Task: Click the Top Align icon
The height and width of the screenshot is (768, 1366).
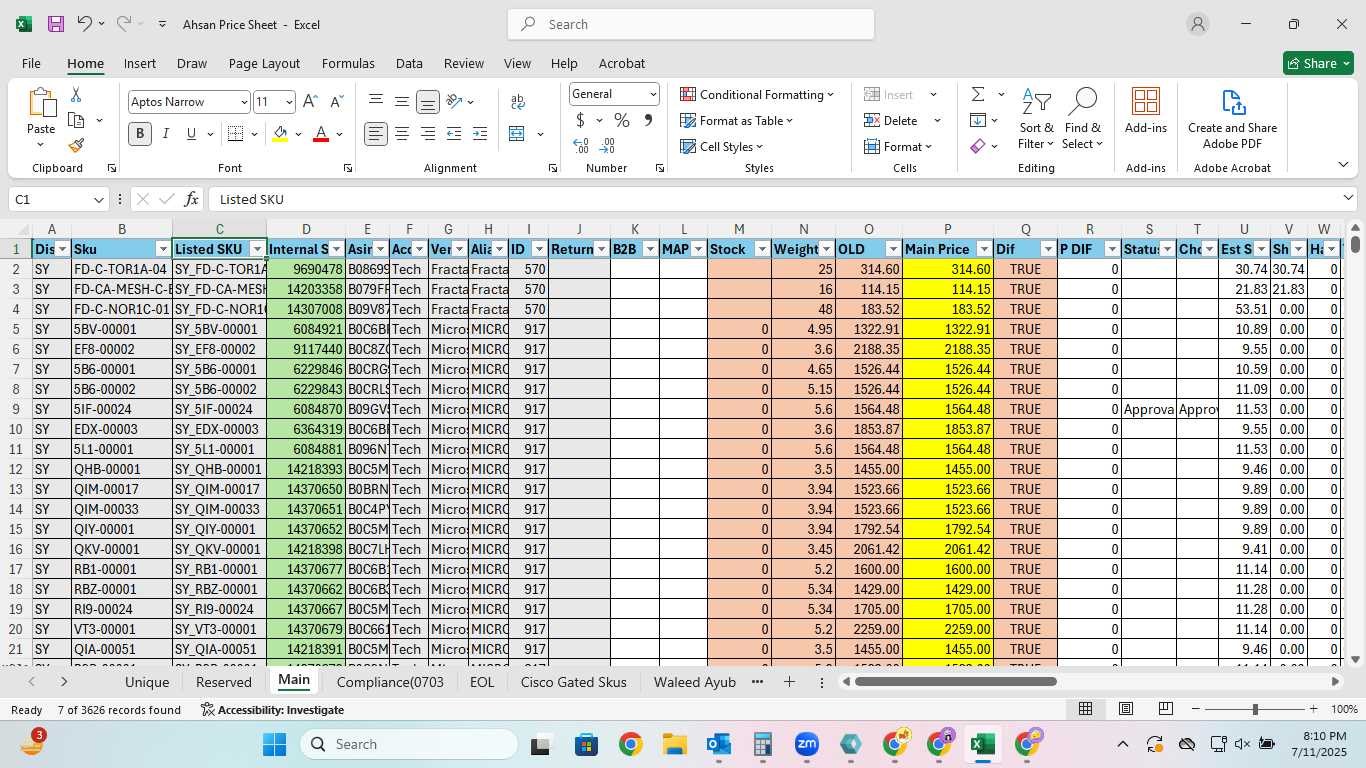Action: (376, 102)
